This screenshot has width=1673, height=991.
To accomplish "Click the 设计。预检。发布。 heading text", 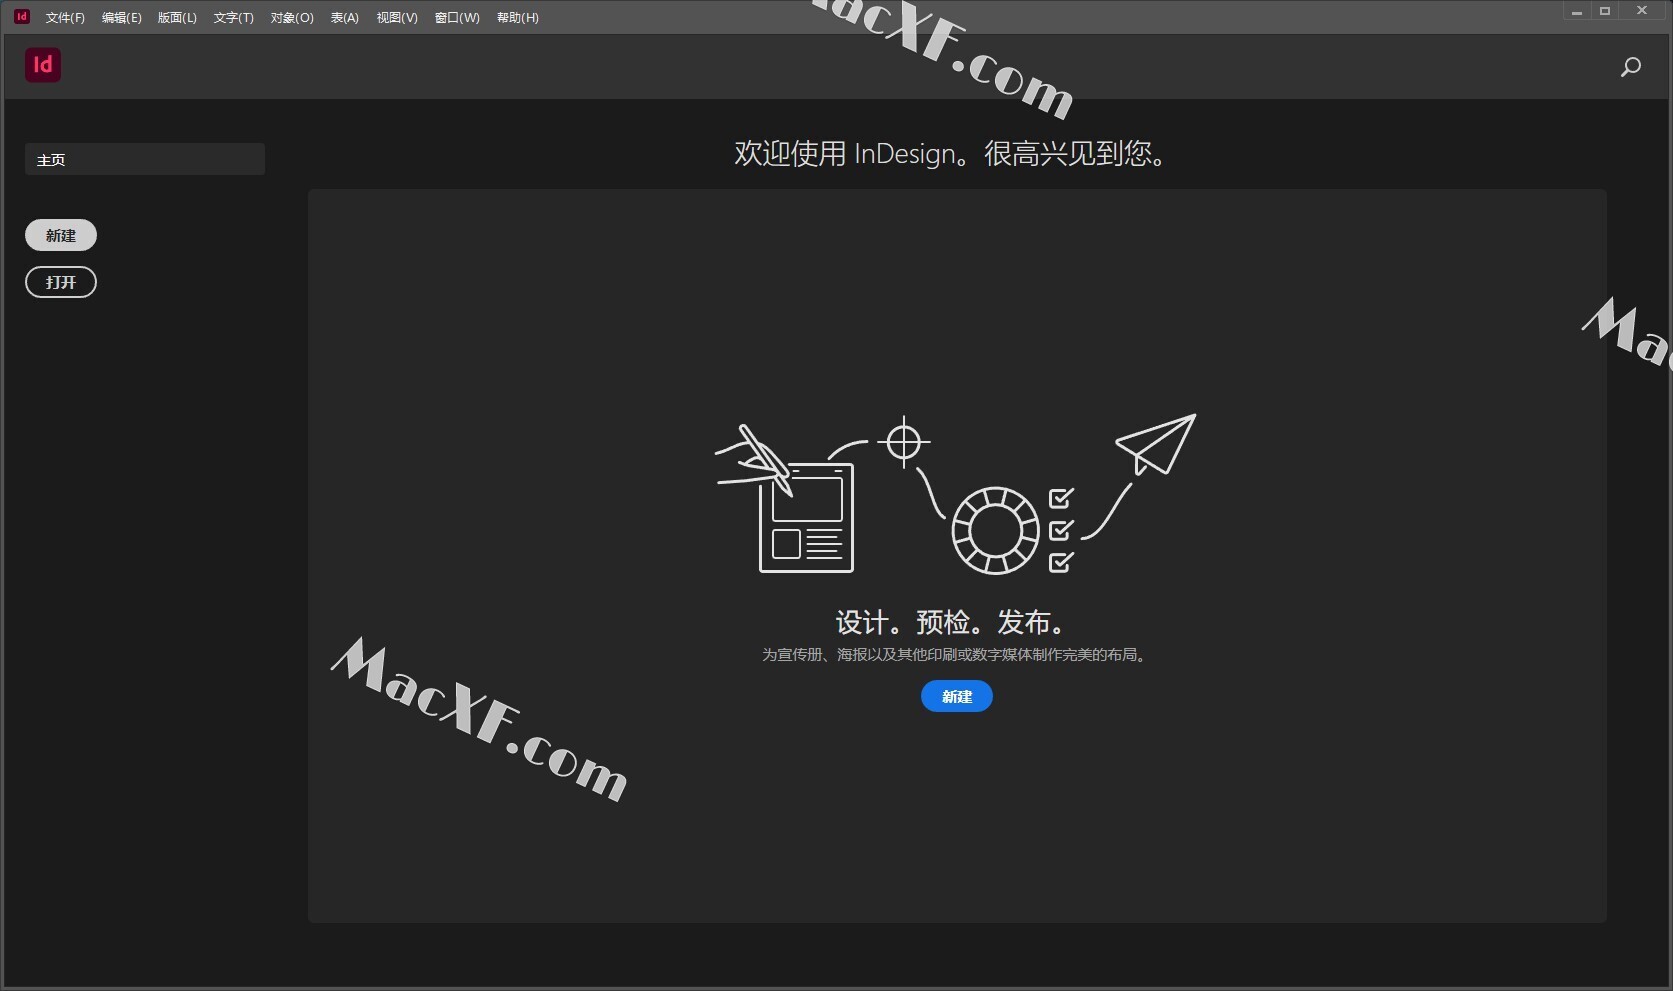I will [x=951, y=623].
